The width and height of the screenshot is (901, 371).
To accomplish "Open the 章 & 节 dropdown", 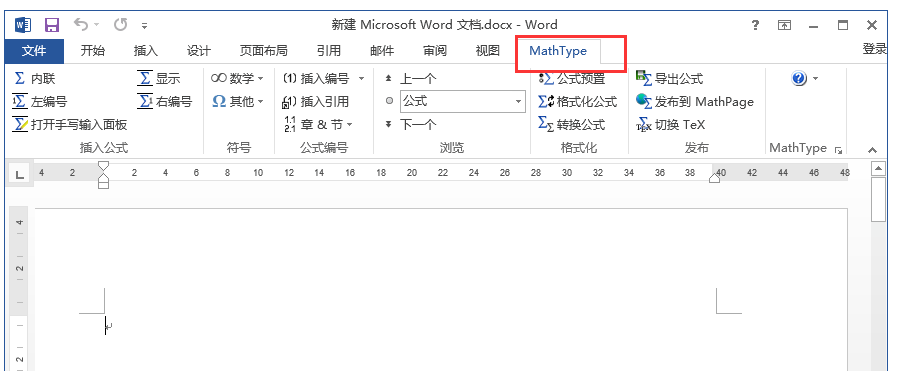I will pyautogui.click(x=319, y=125).
